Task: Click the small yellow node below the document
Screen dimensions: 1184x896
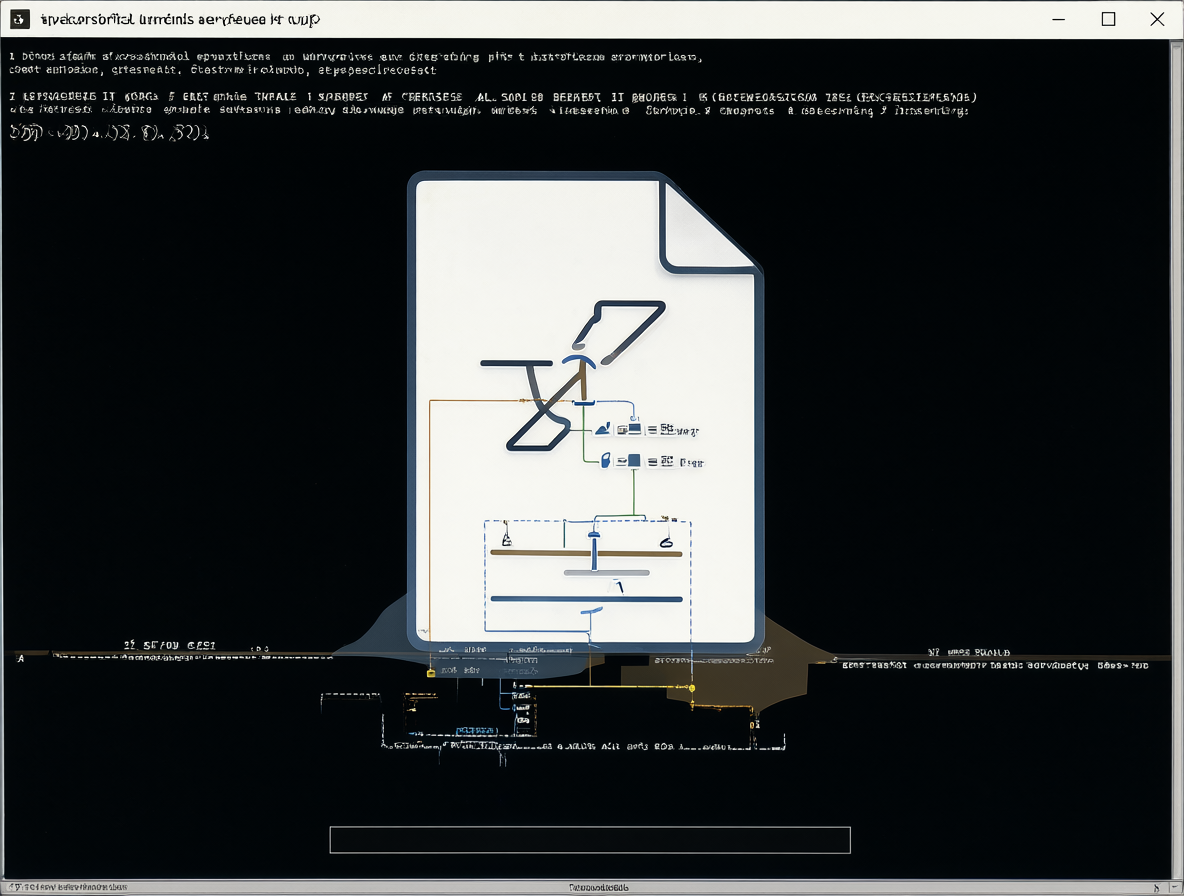Action: point(692,688)
